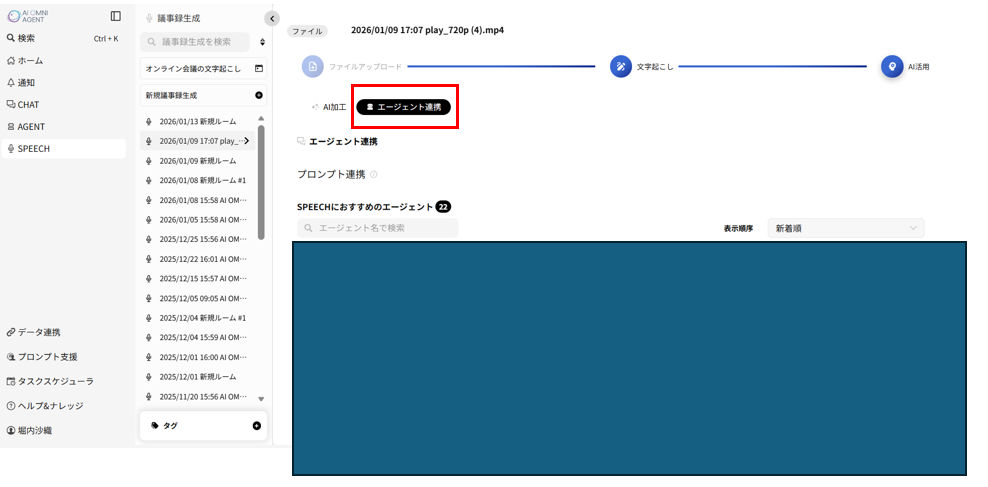The height and width of the screenshot is (487, 988).
Task: Open the 2026/01/13 新規ルーム recording
Action: pos(197,121)
